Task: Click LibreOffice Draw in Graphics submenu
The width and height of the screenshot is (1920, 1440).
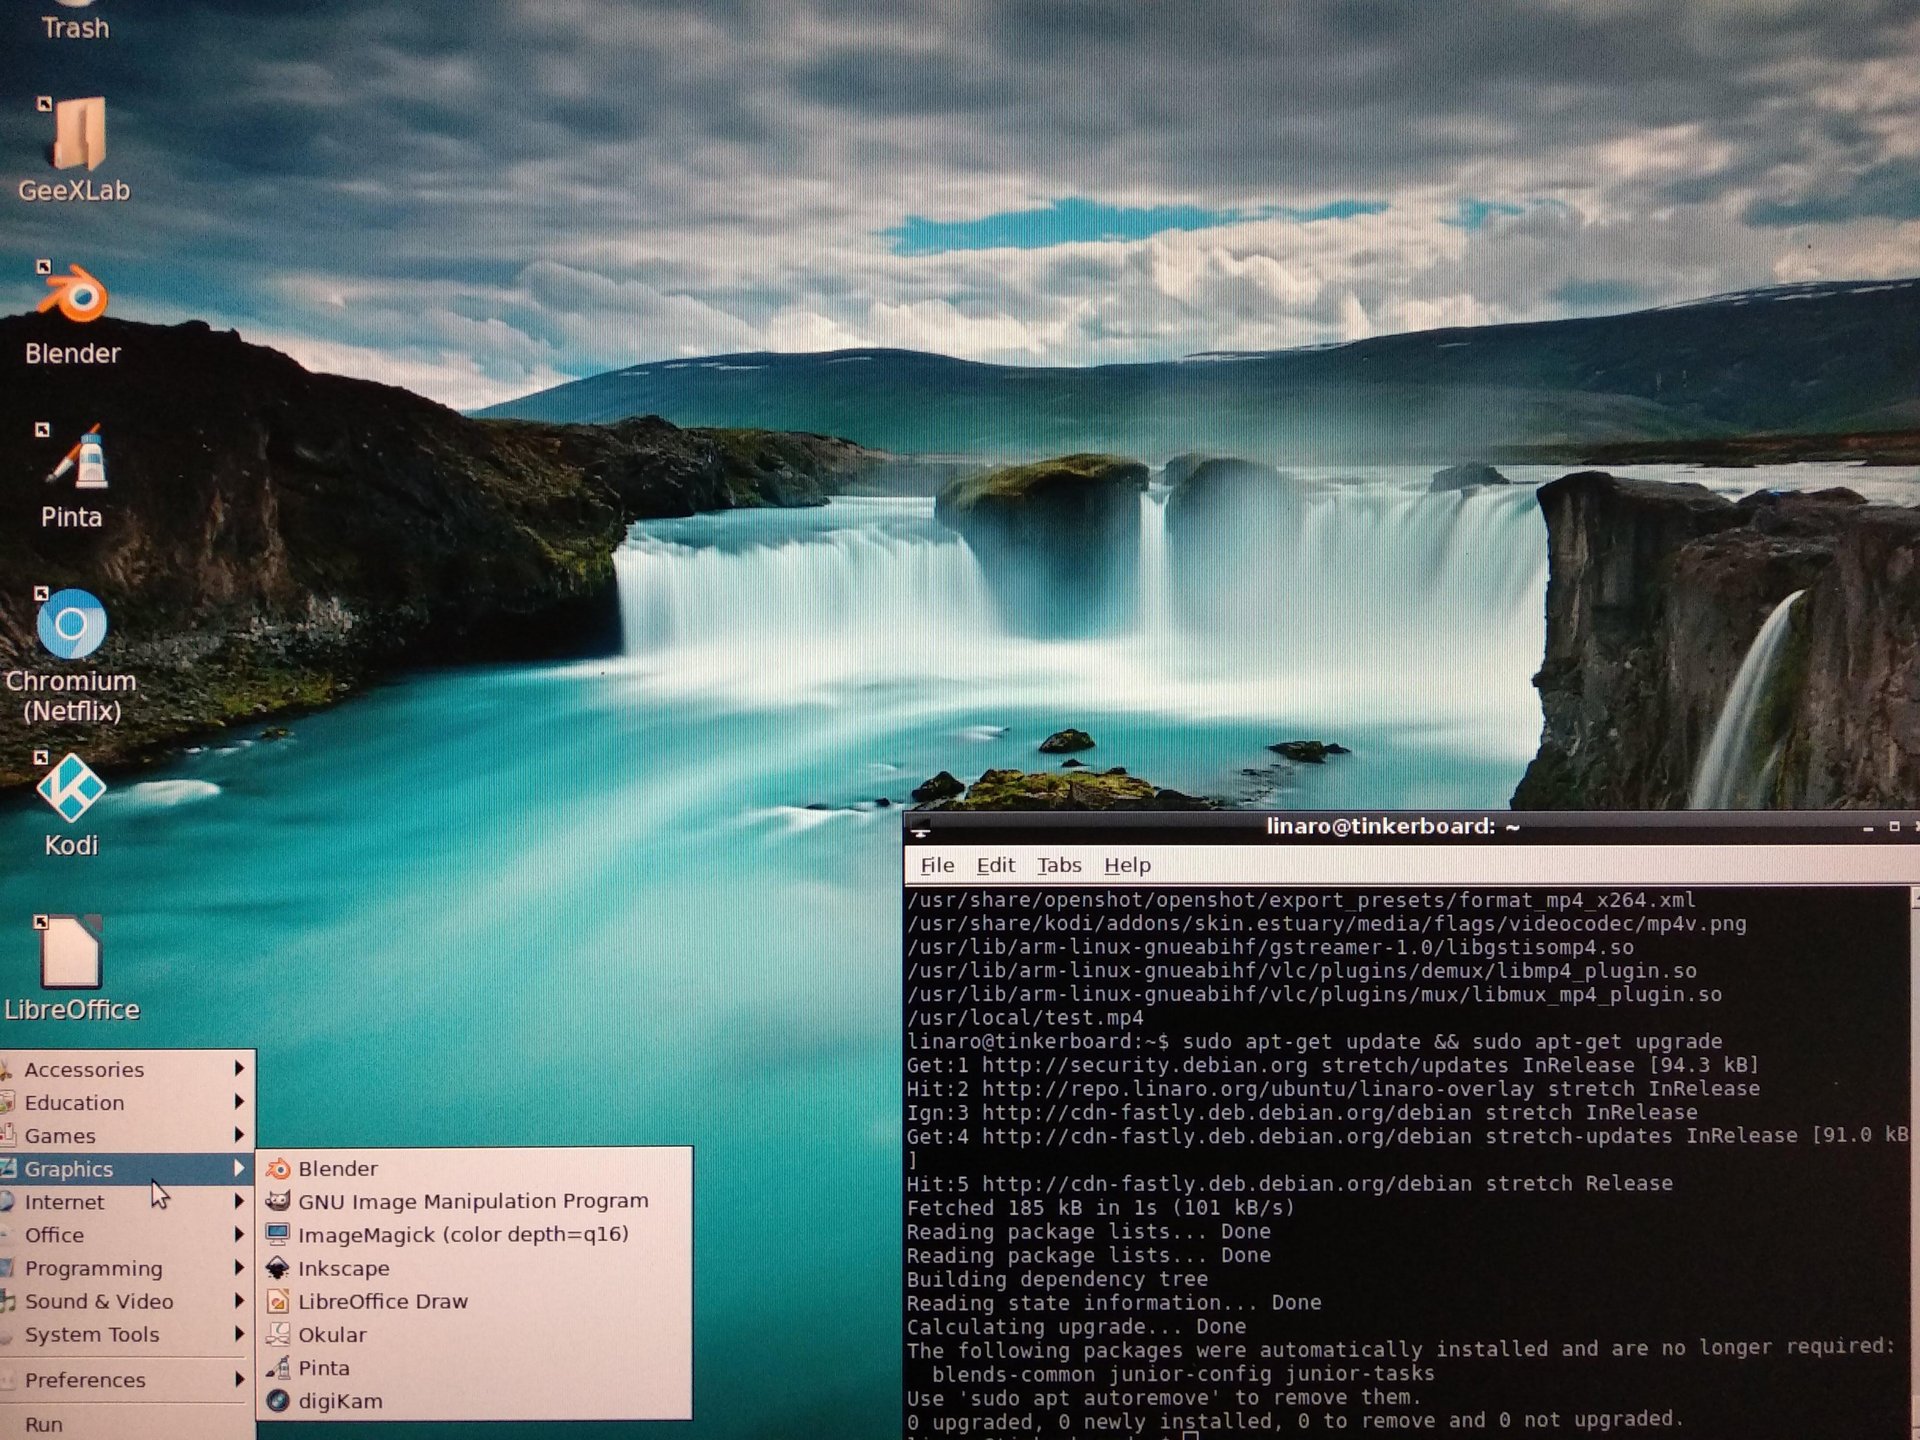Action: [382, 1301]
